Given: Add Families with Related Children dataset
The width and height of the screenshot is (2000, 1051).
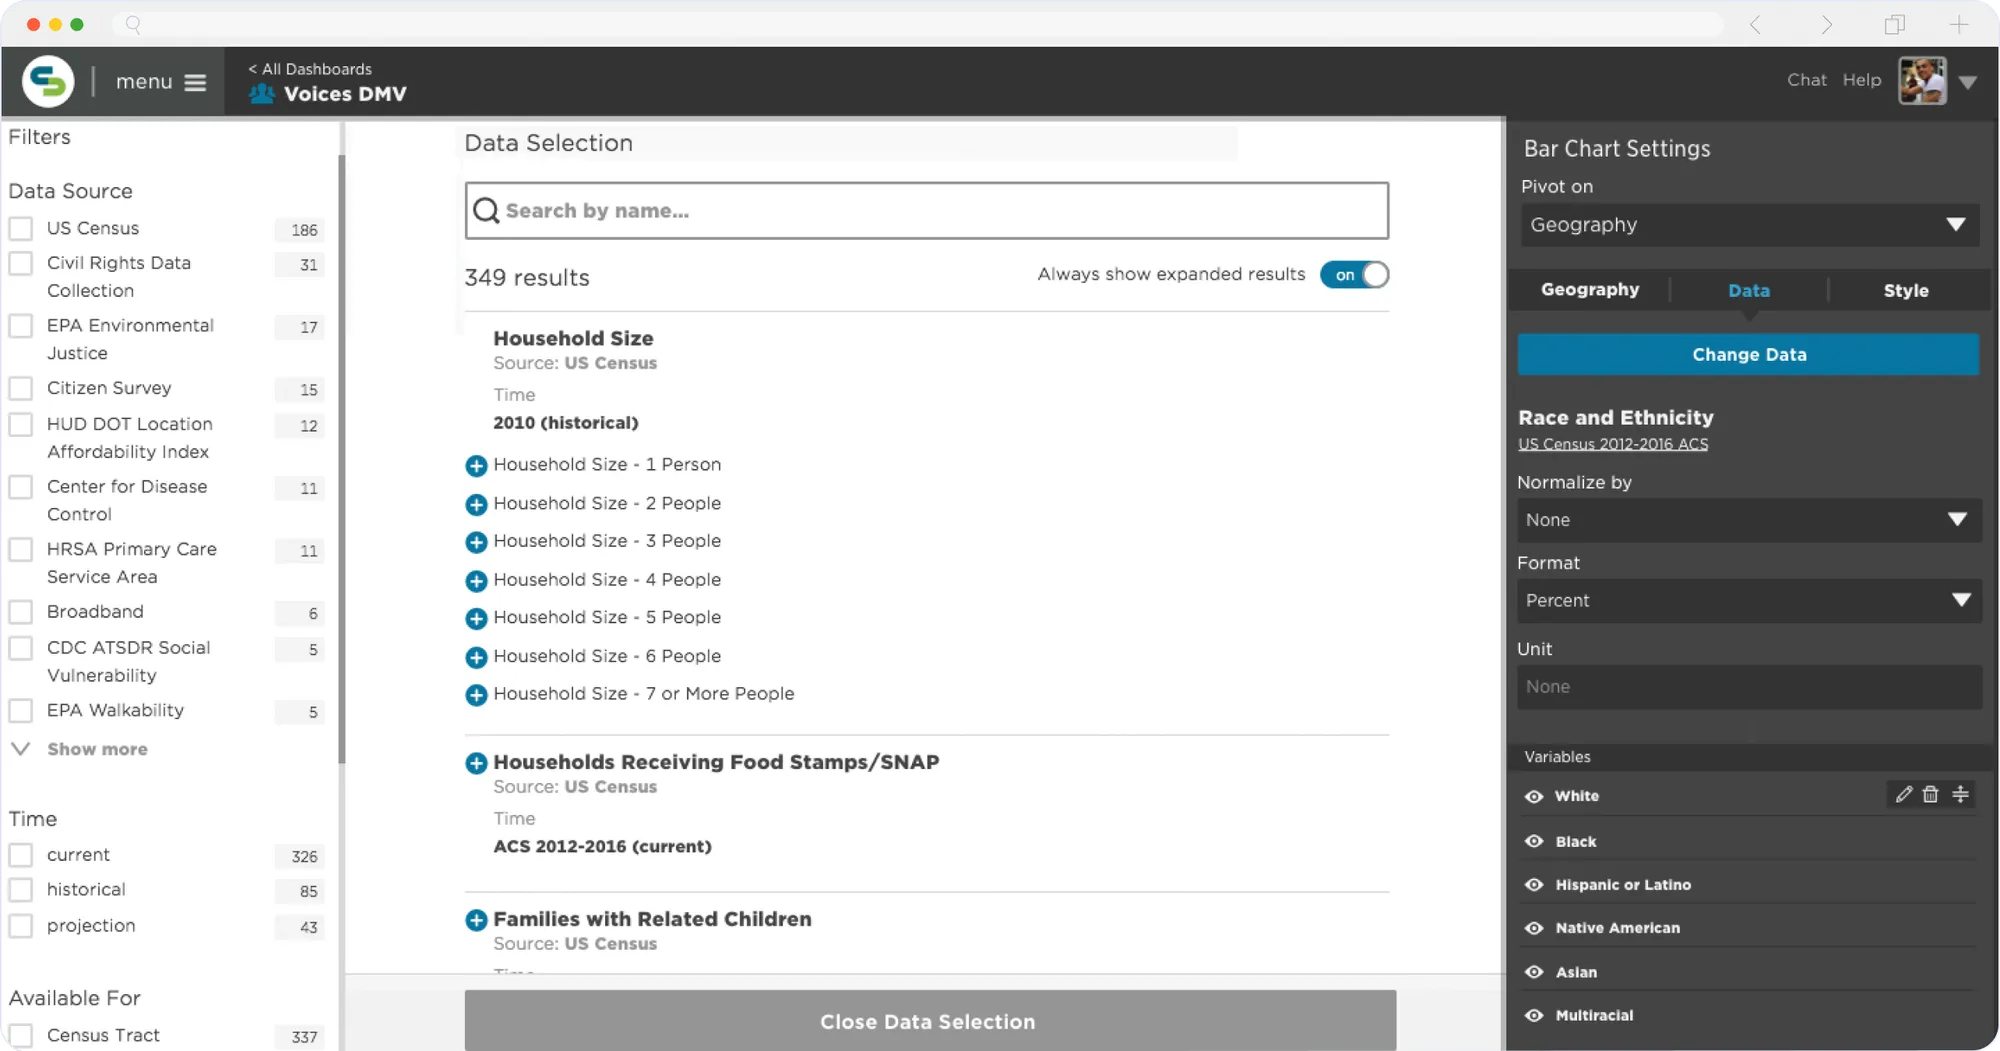Looking at the screenshot, I should [476, 920].
